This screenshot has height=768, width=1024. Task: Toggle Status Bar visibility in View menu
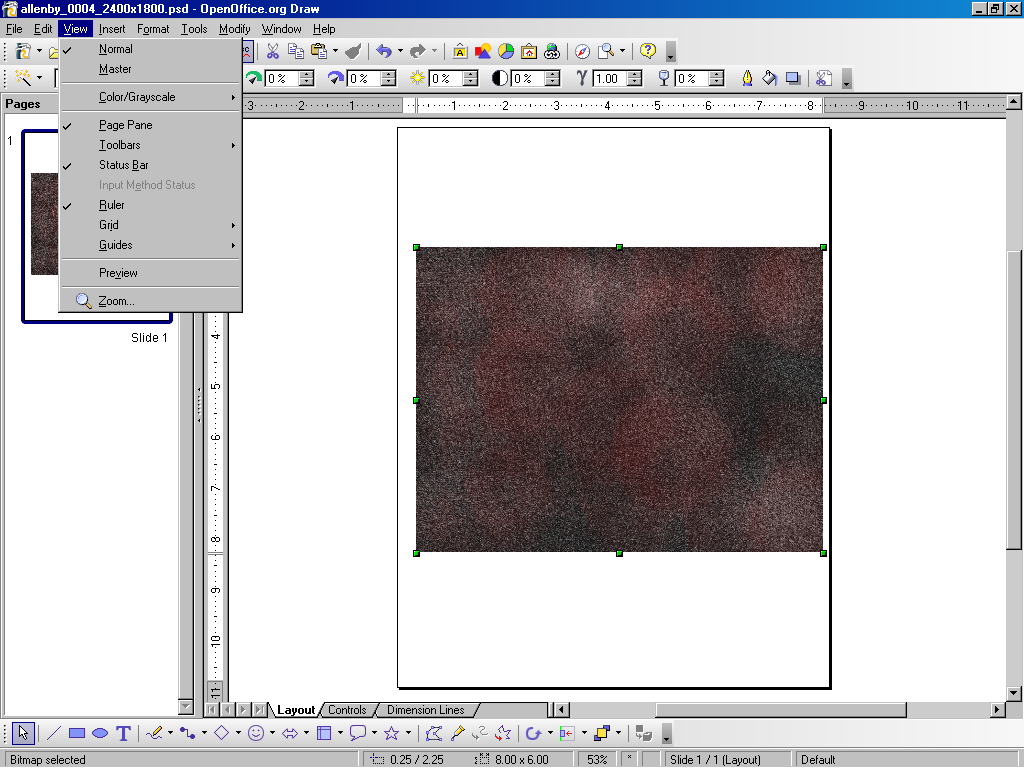coord(124,165)
